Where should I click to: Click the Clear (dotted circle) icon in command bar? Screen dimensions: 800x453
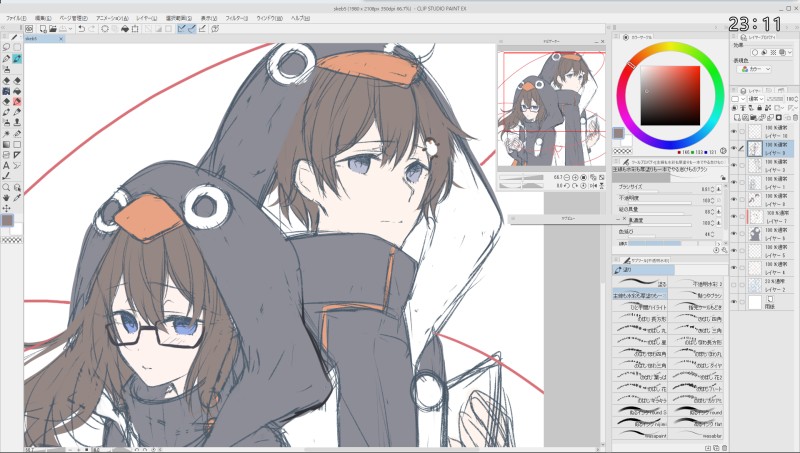(105, 29)
